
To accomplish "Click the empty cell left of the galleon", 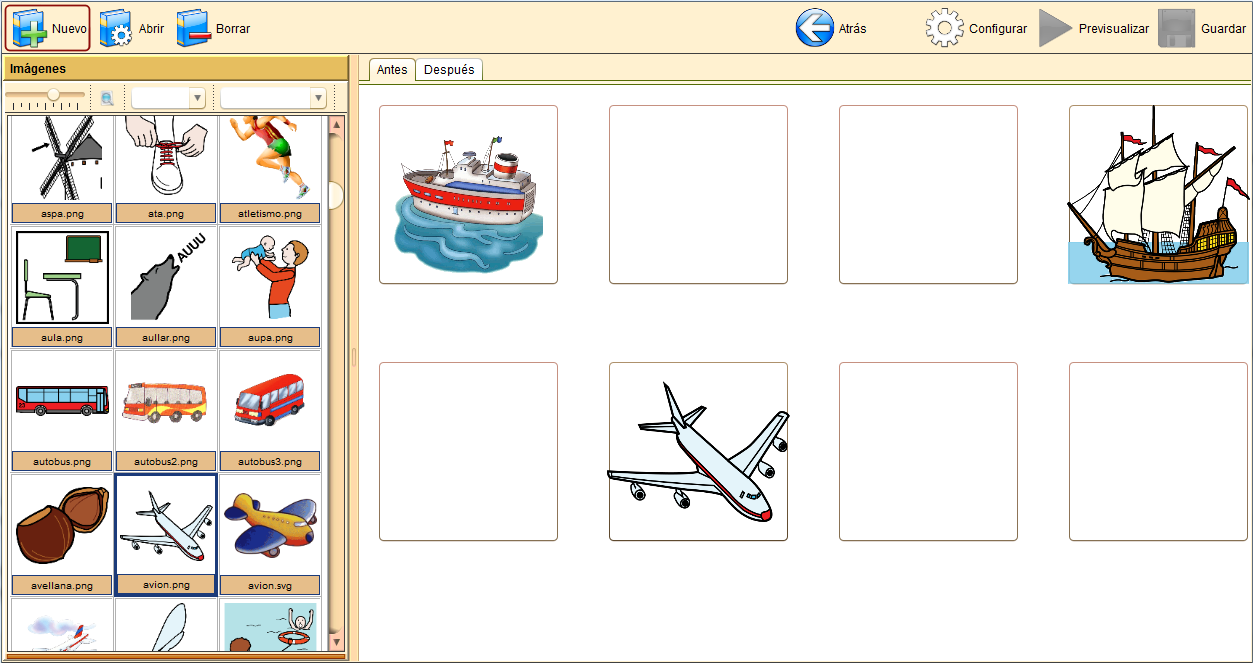I will (x=928, y=194).
